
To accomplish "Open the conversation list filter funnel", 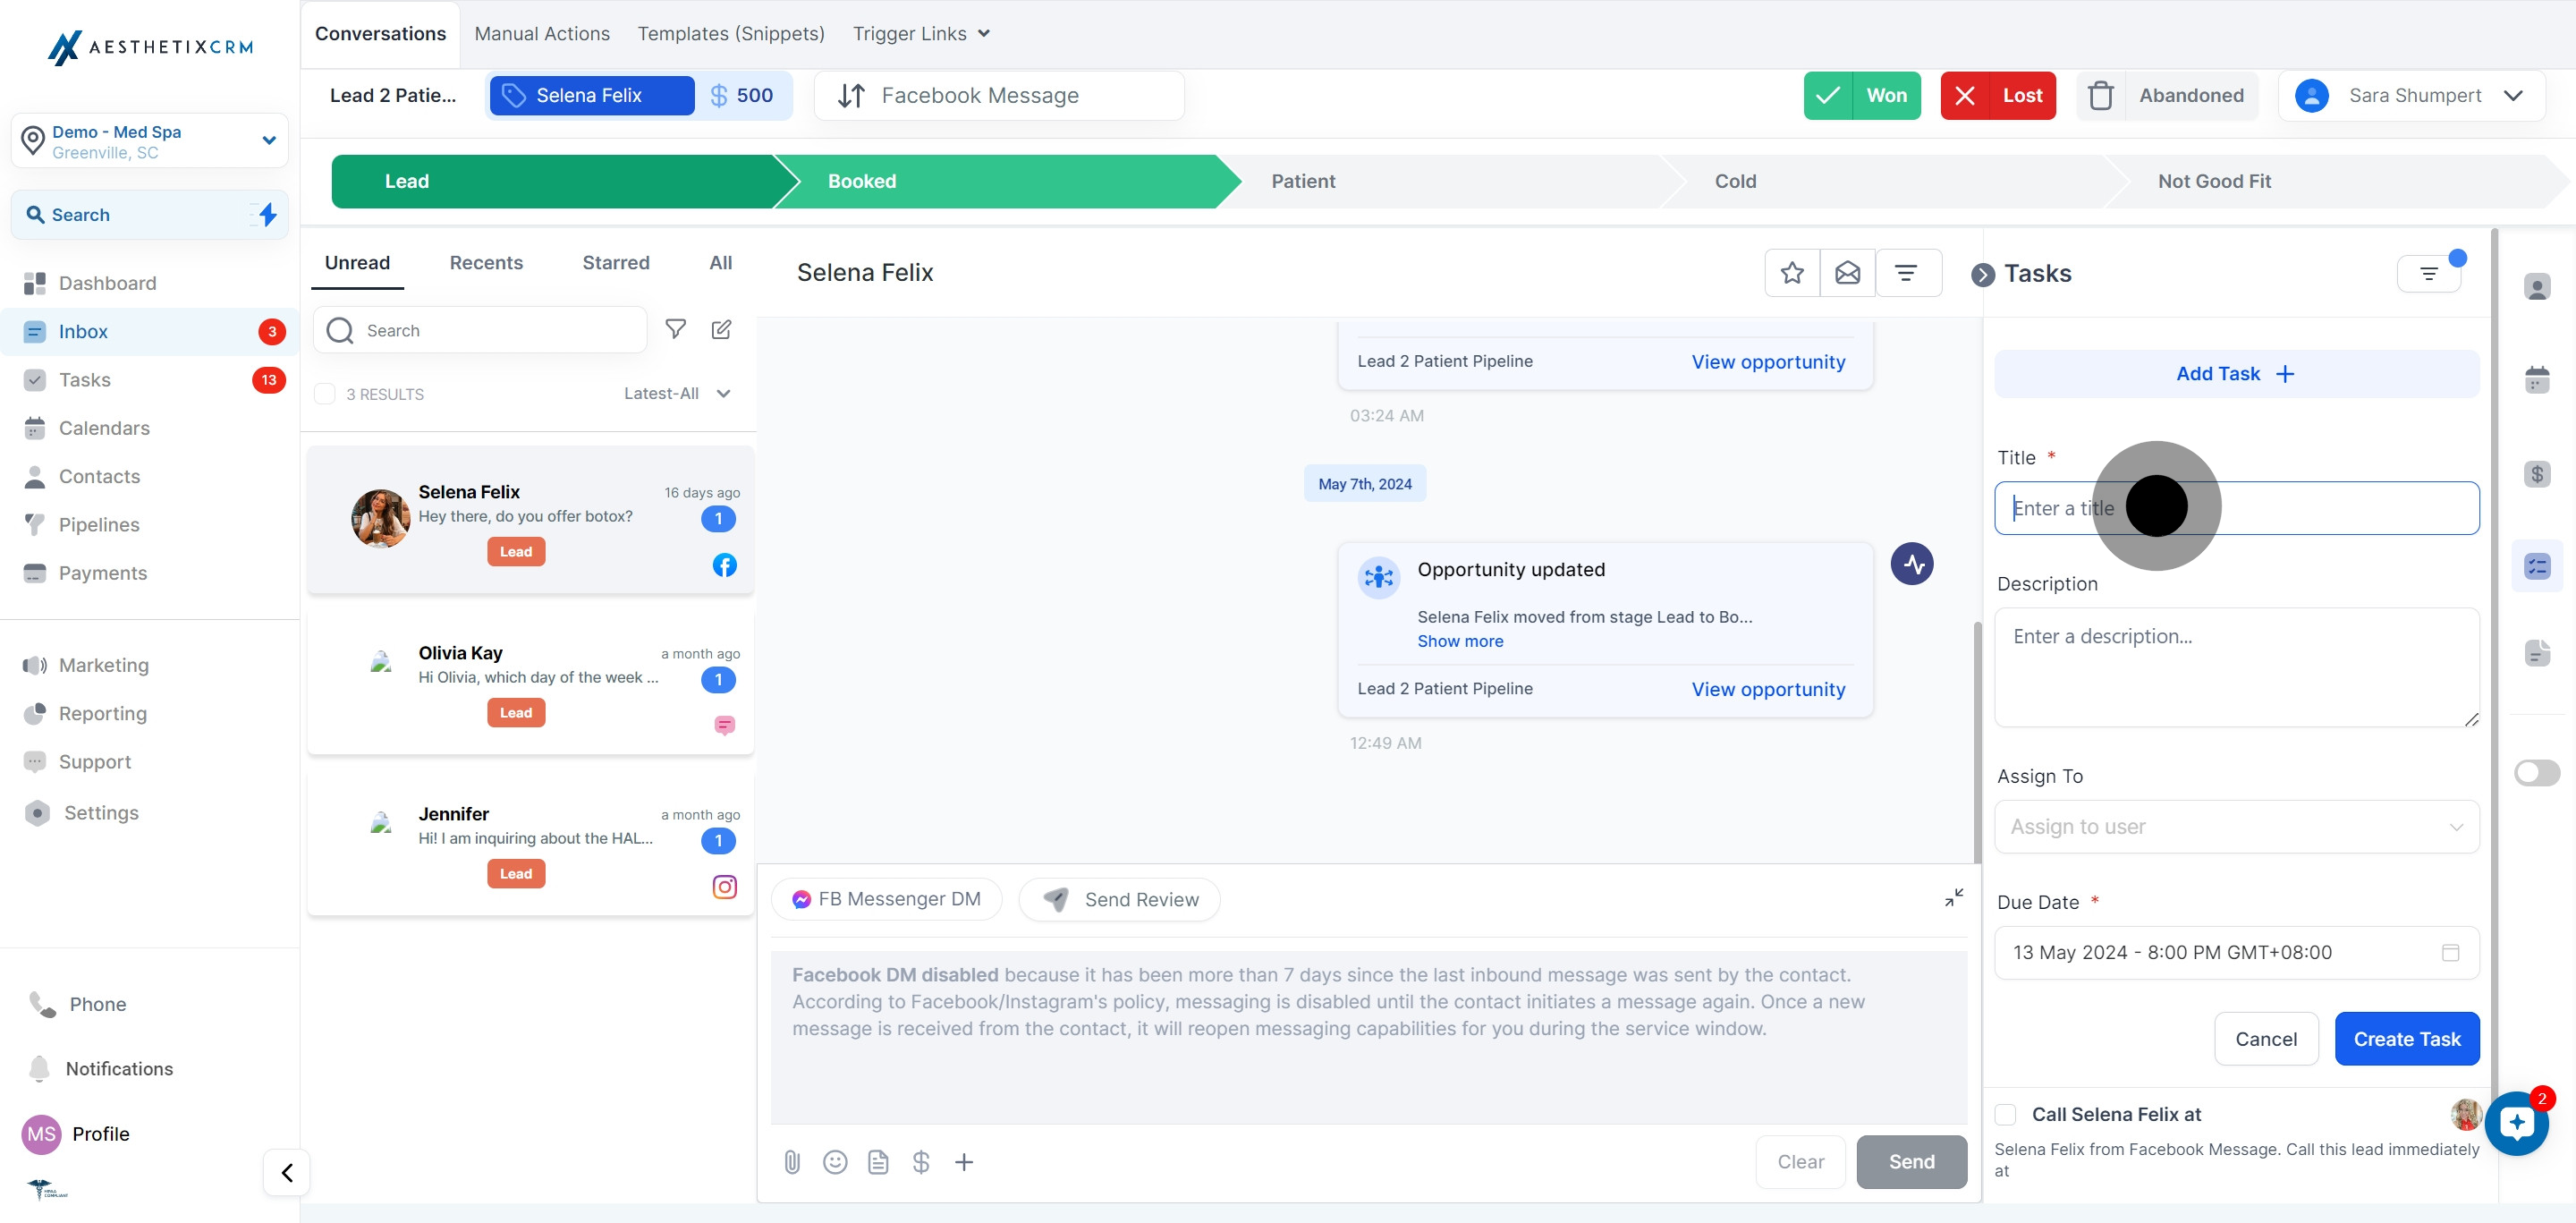I will tap(676, 330).
